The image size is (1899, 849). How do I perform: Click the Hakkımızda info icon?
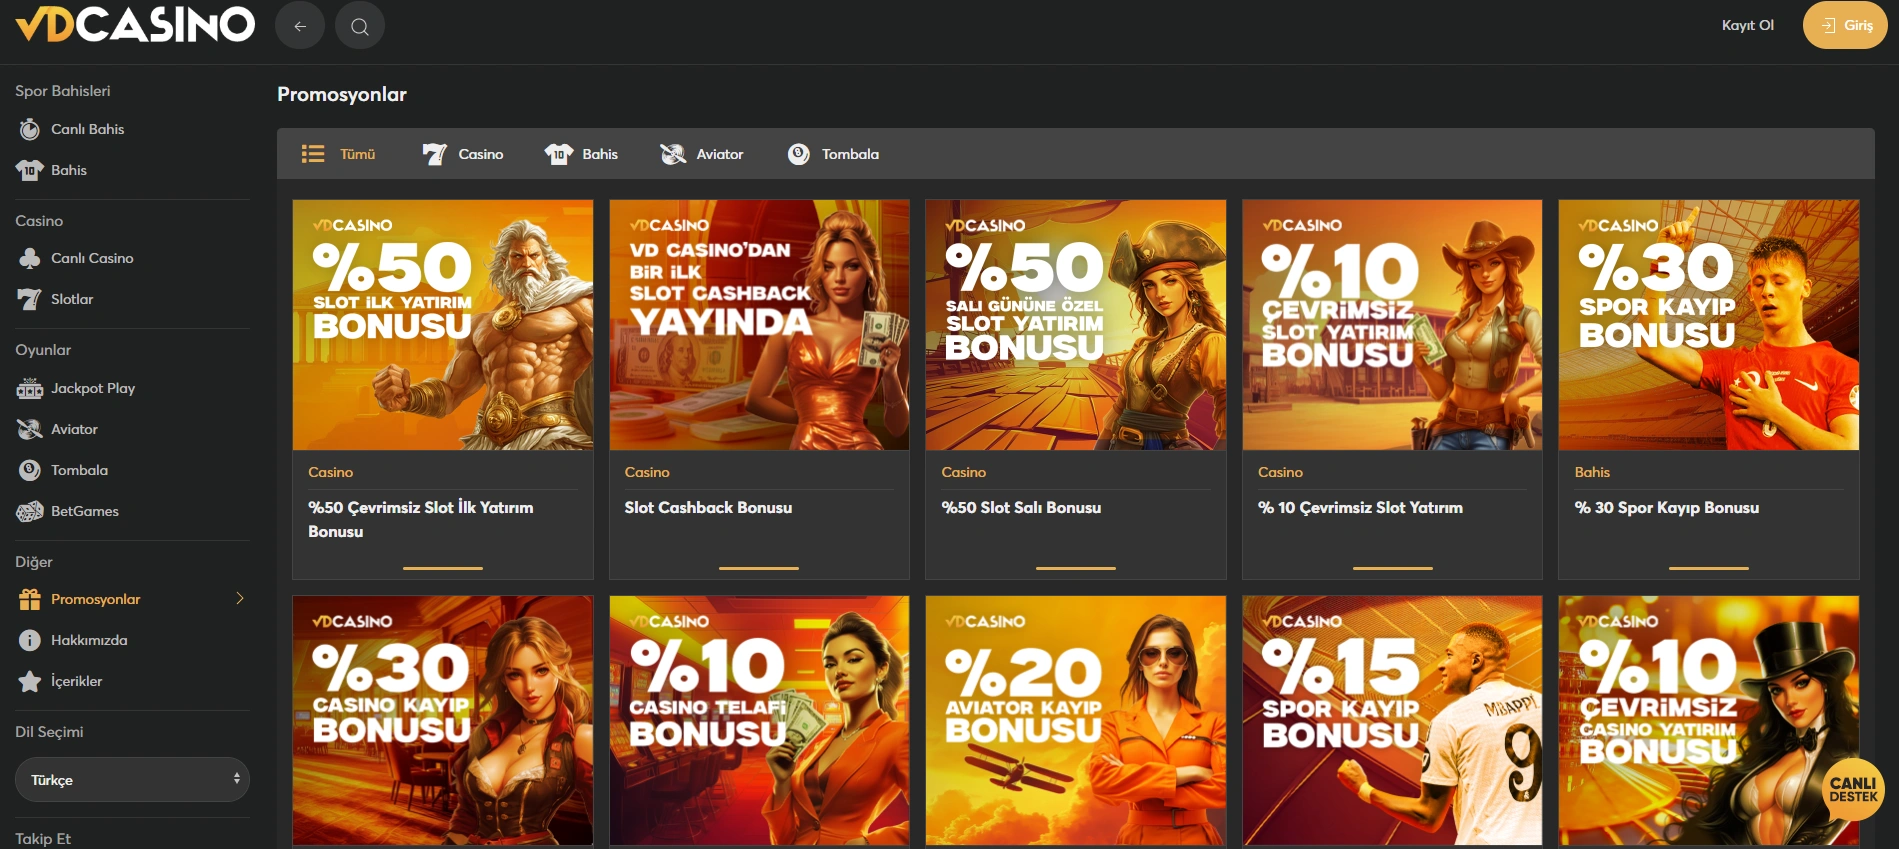[30, 640]
